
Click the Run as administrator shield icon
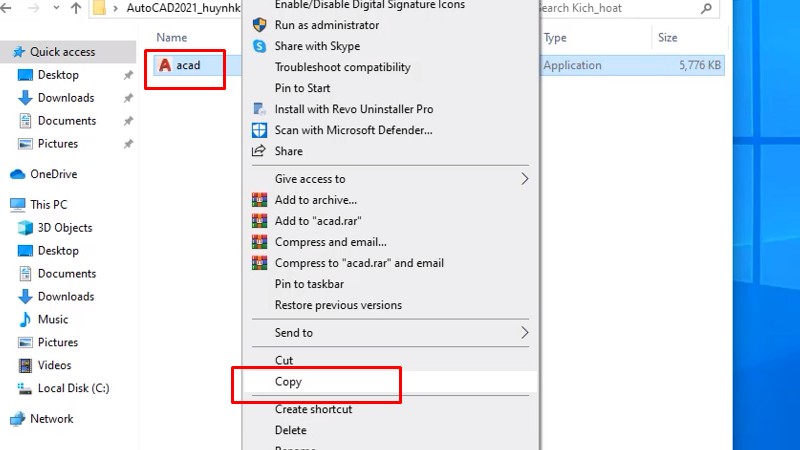[259, 25]
